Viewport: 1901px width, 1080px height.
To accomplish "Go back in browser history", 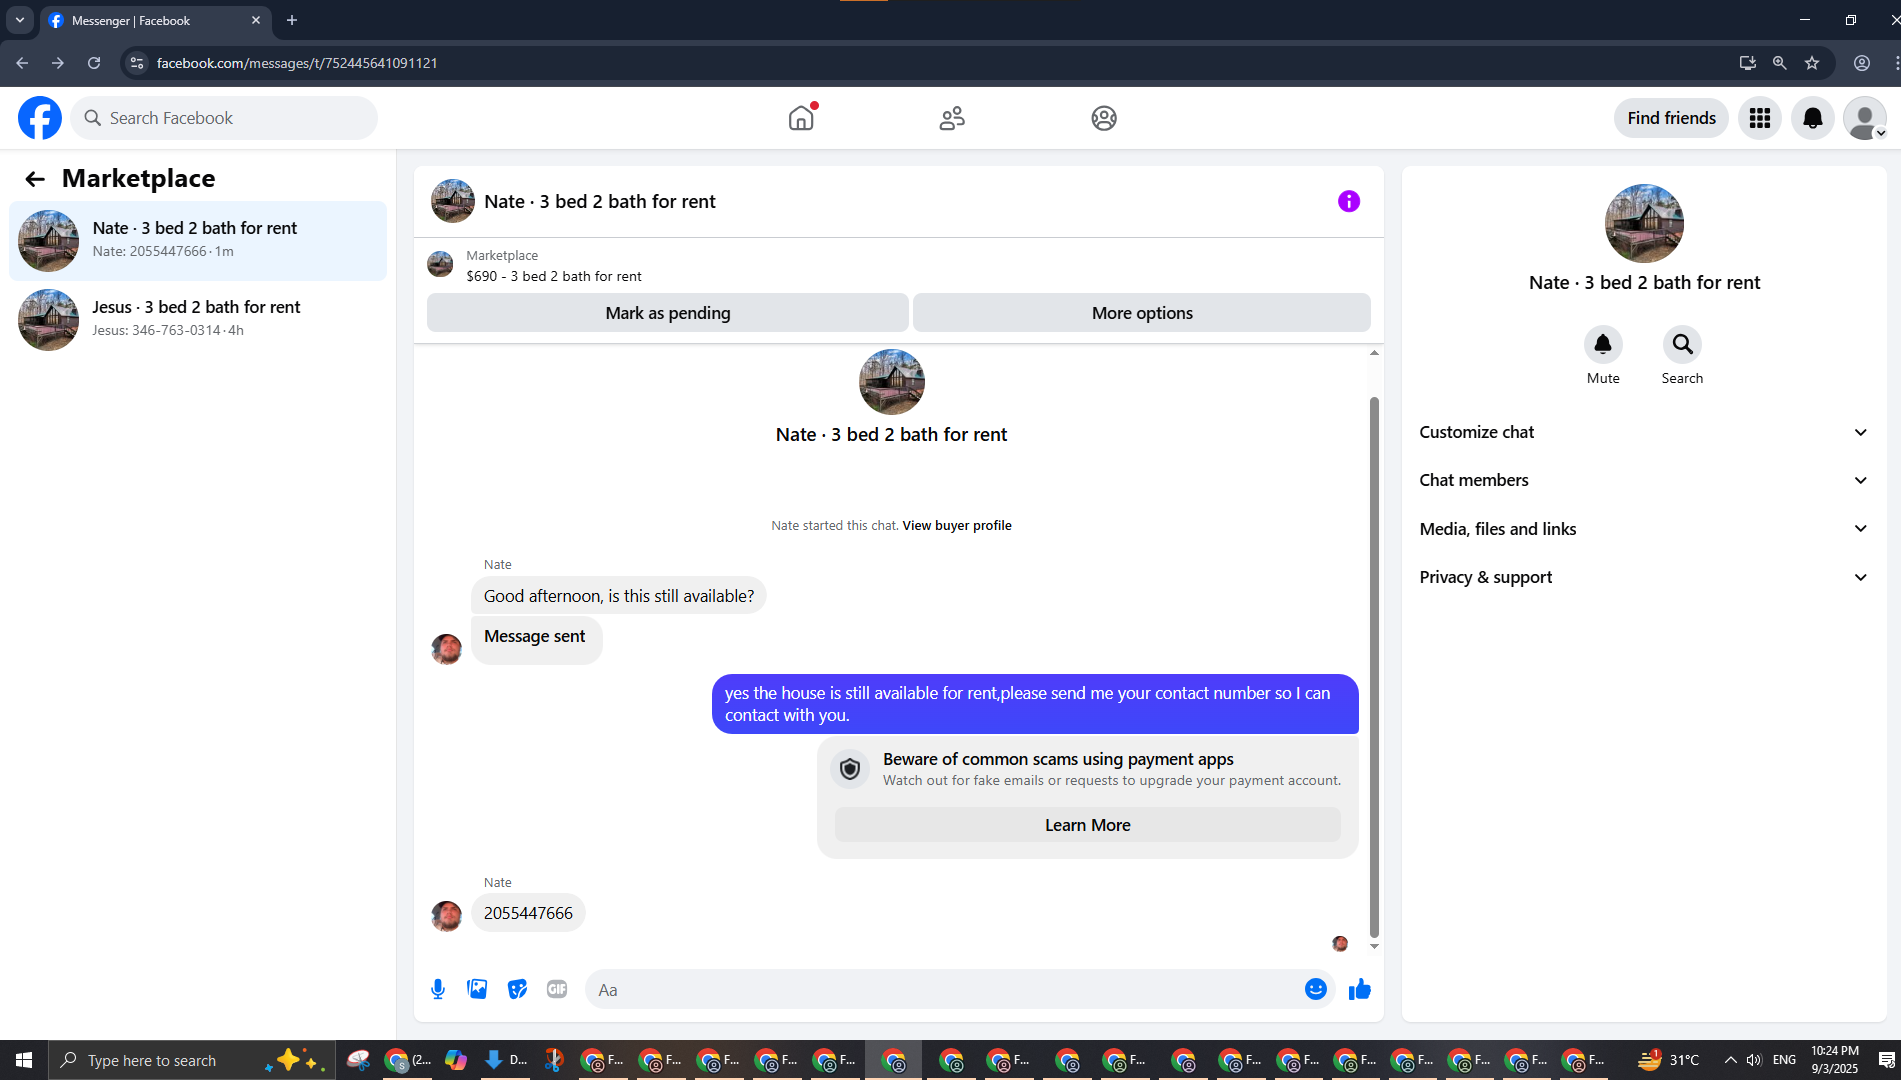I will click(x=22, y=63).
